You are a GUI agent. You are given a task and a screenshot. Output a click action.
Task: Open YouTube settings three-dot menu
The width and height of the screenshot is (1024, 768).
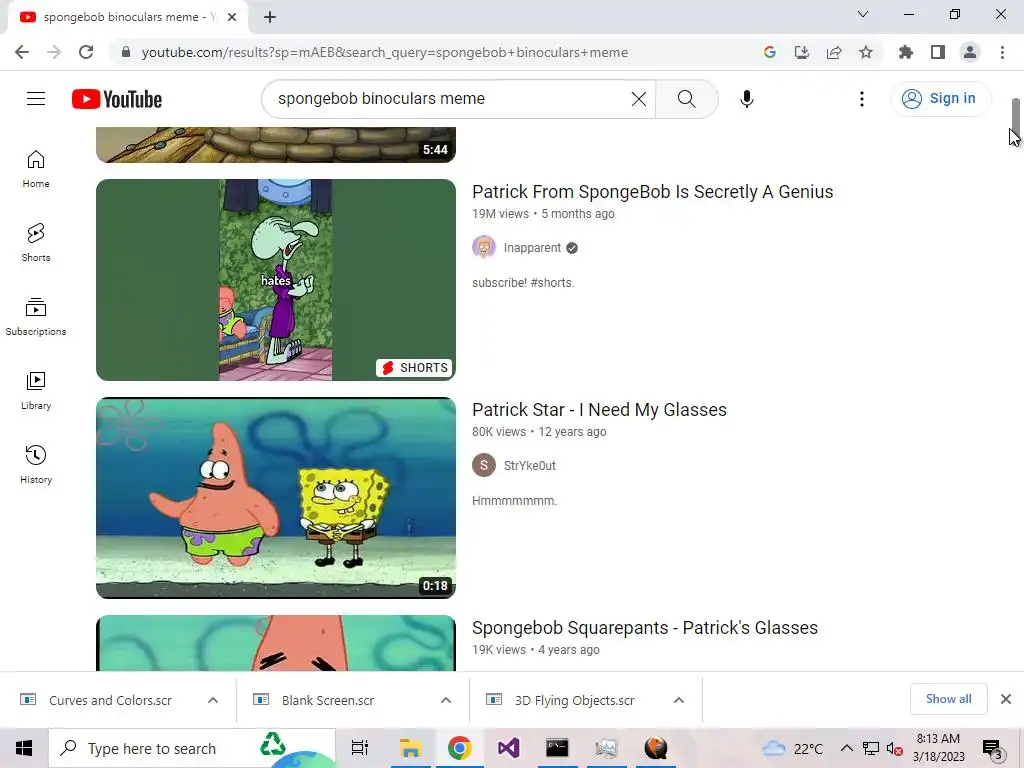(x=861, y=99)
